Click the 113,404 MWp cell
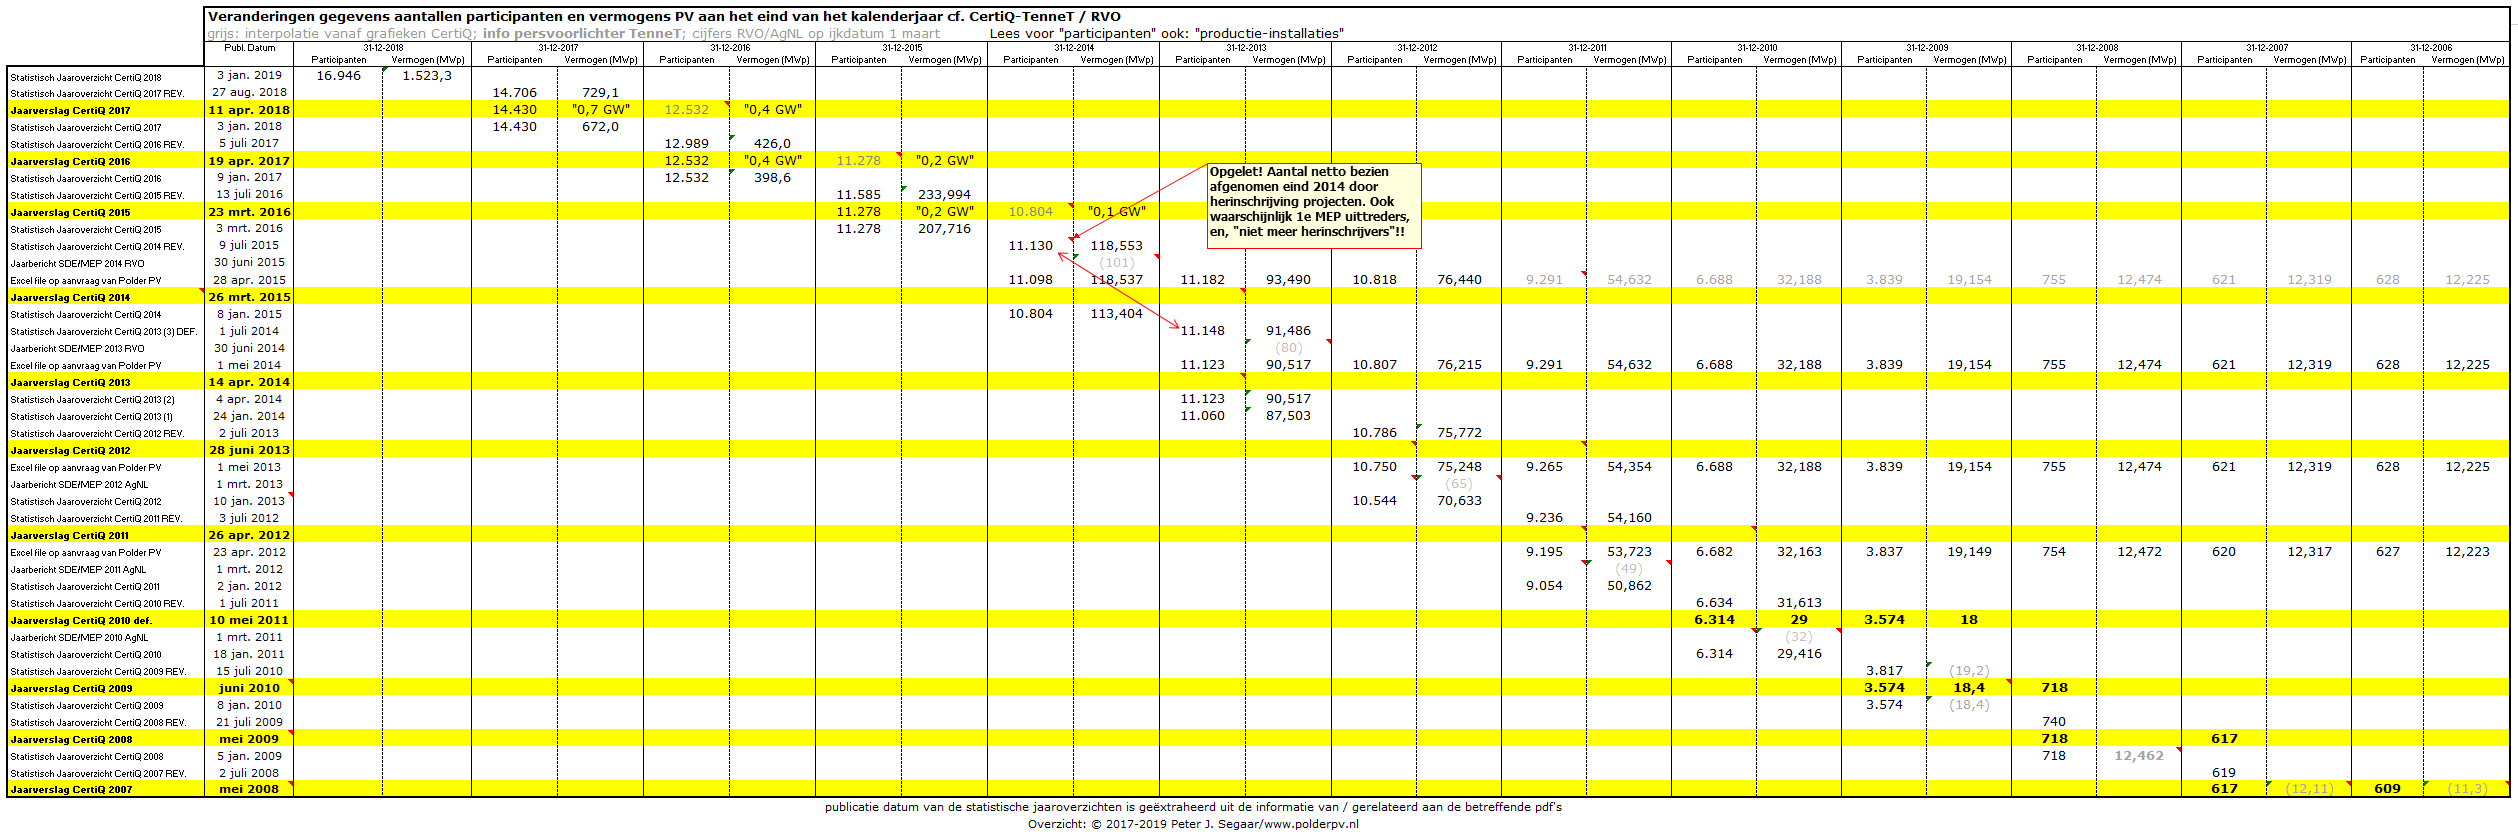This screenshot has width=2518, height=834. (x=1116, y=314)
